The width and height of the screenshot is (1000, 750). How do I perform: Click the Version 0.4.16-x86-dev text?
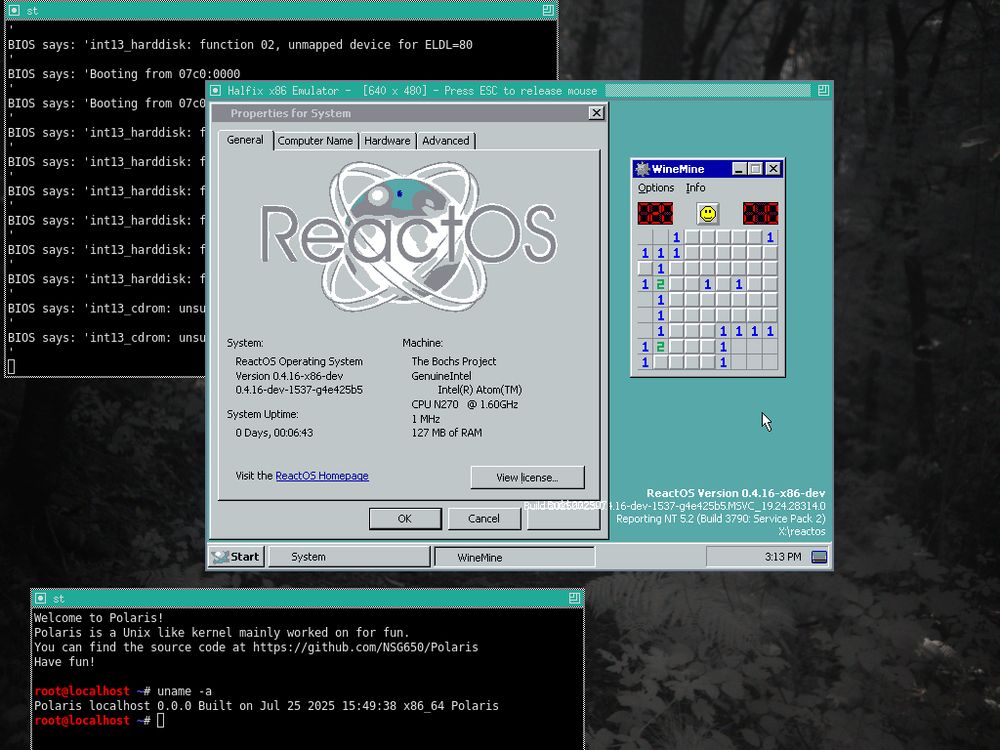coord(289,376)
